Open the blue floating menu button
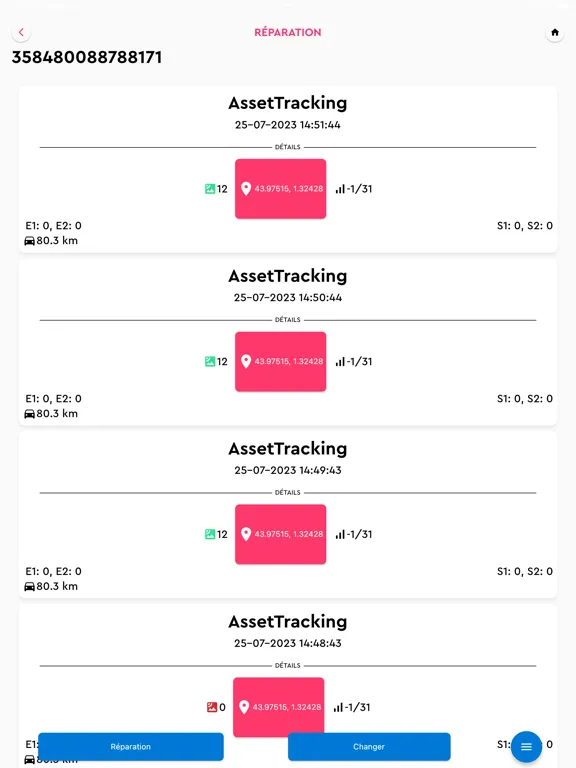 coord(526,746)
